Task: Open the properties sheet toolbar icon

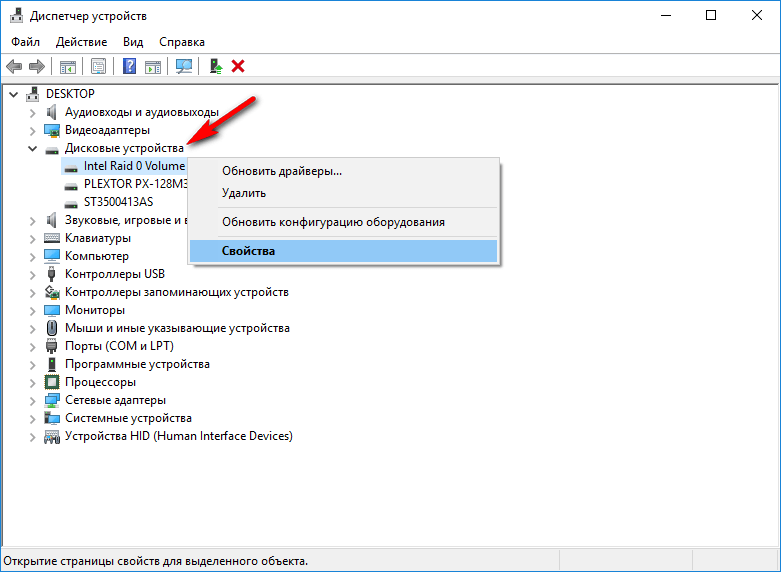Action: pyautogui.click(x=98, y=66)
